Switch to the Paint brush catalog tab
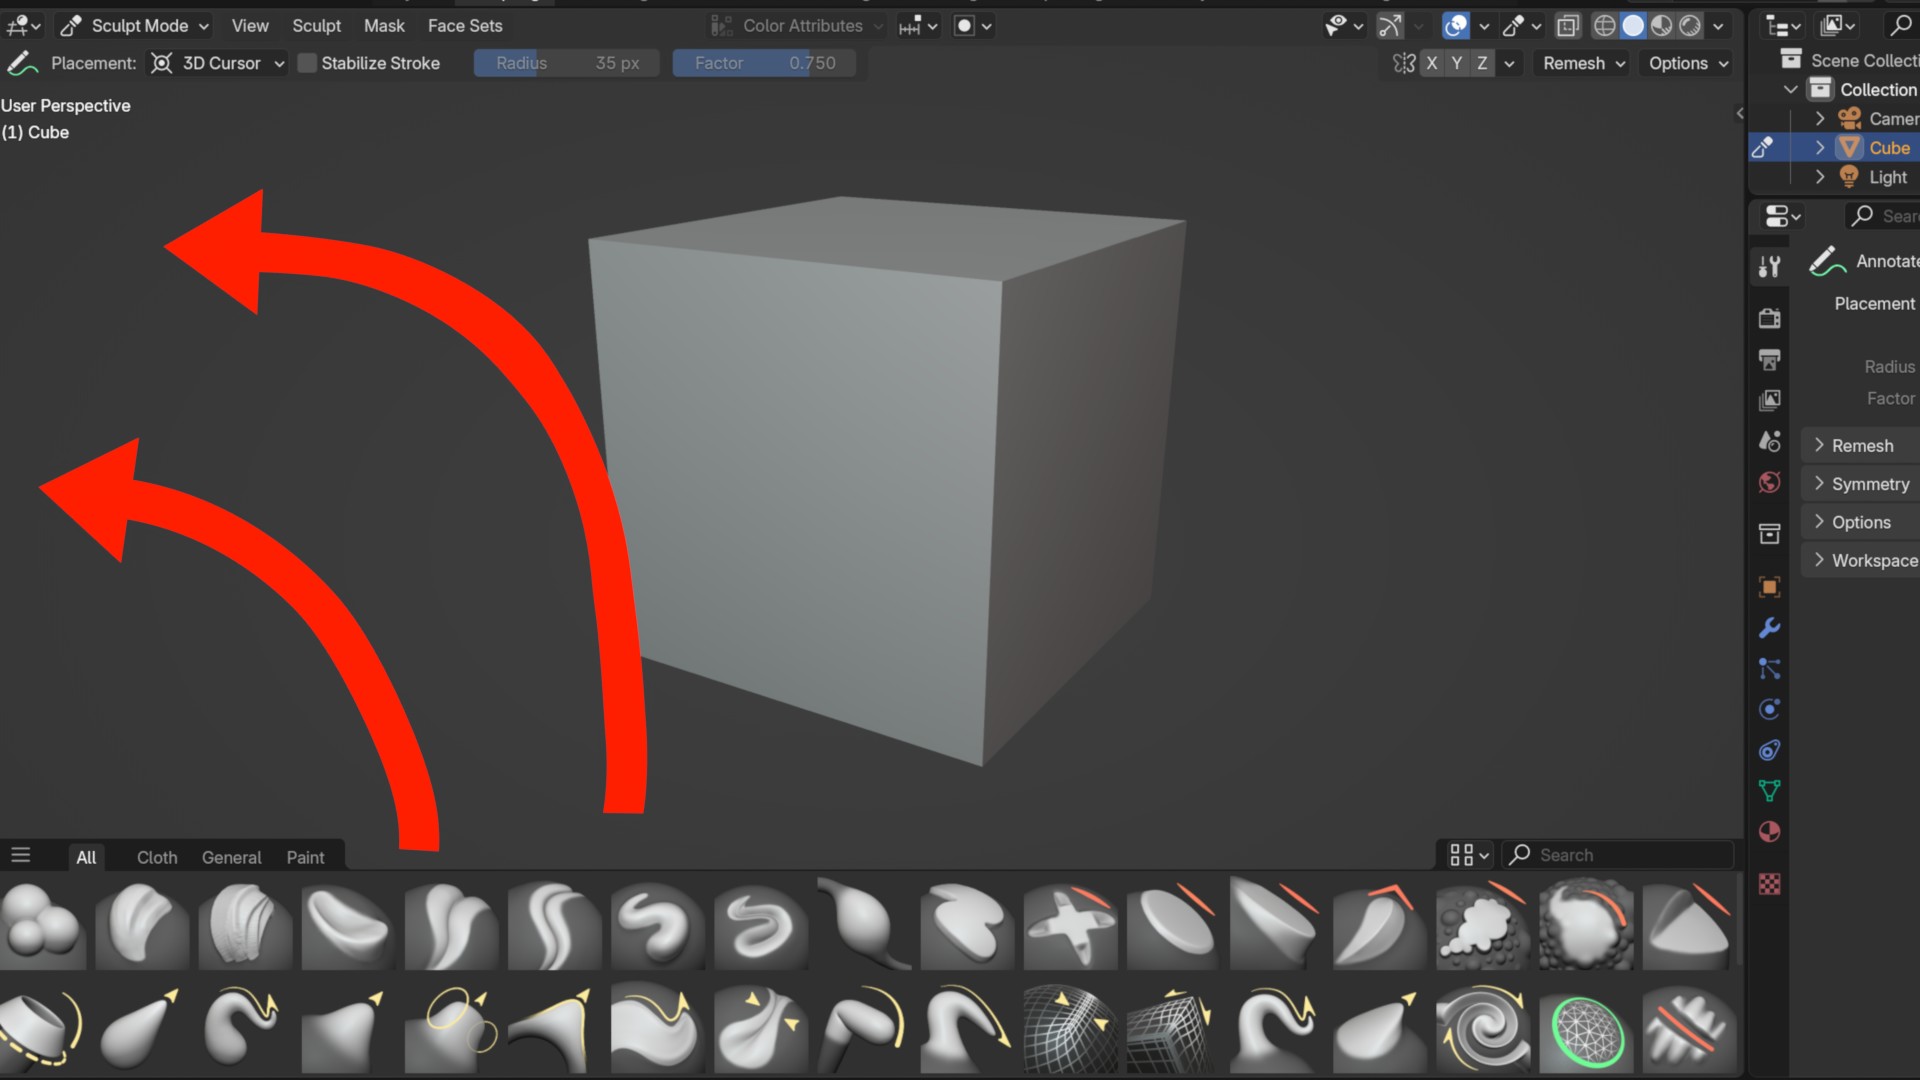This screenshot has height=1080, width=1920. pos(305,857)
